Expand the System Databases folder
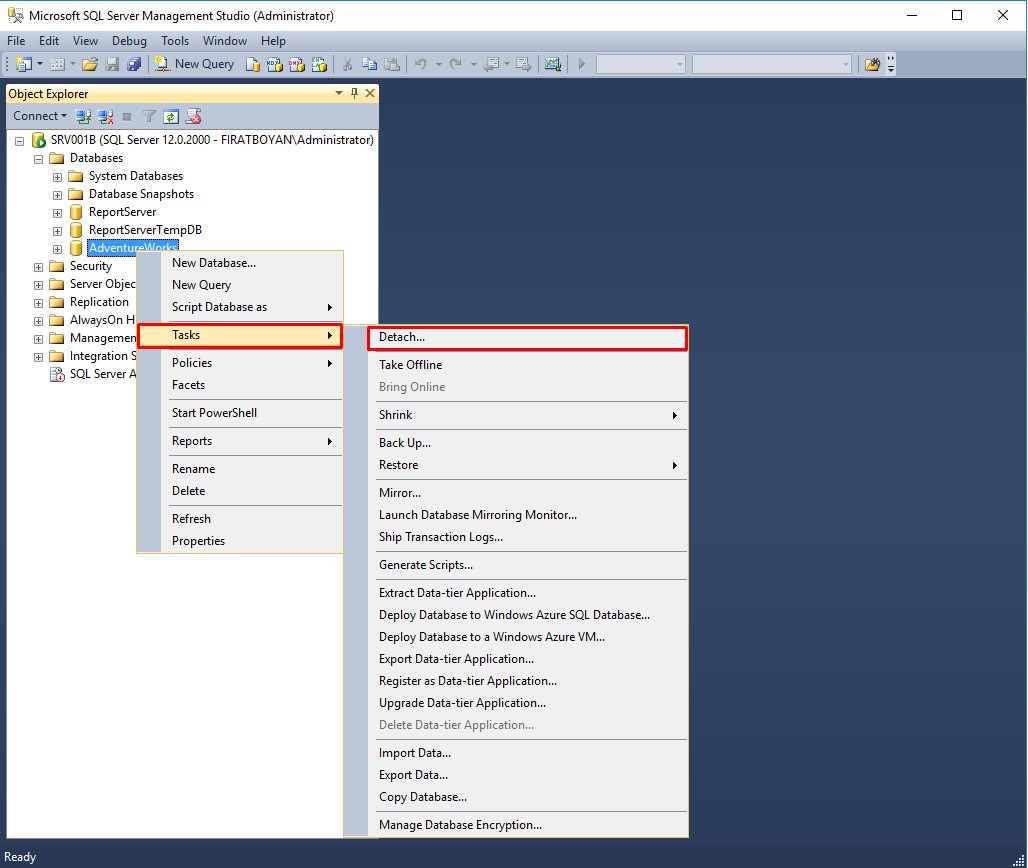 click(x=58, y=177)
